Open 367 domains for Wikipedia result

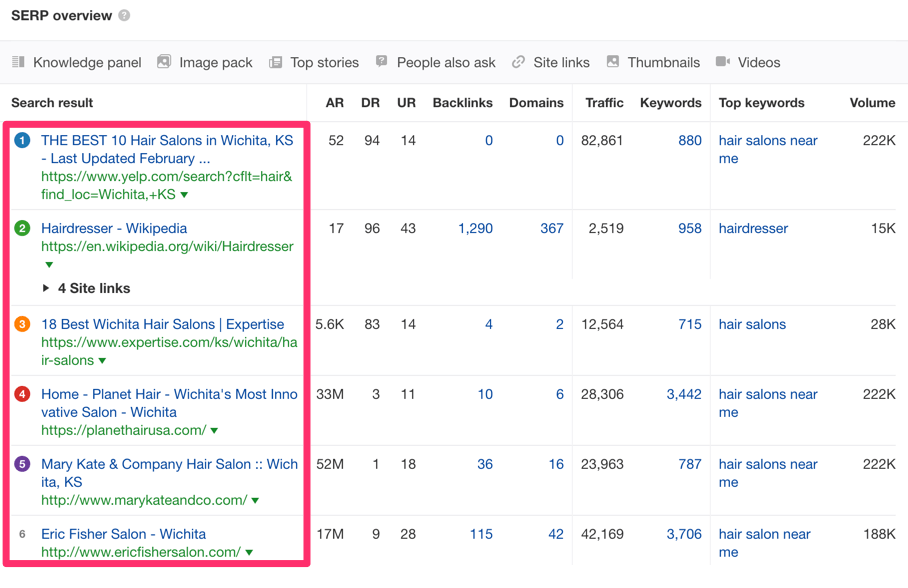(552, 229)
